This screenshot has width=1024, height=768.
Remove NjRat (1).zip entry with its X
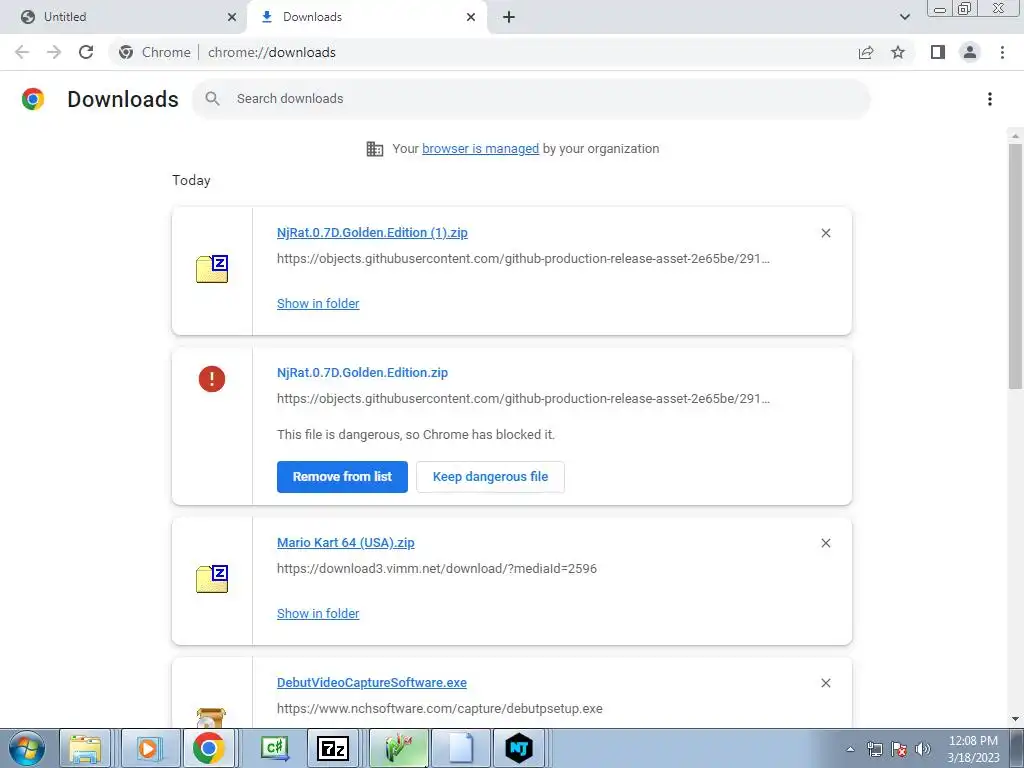[x=826, y=233]
